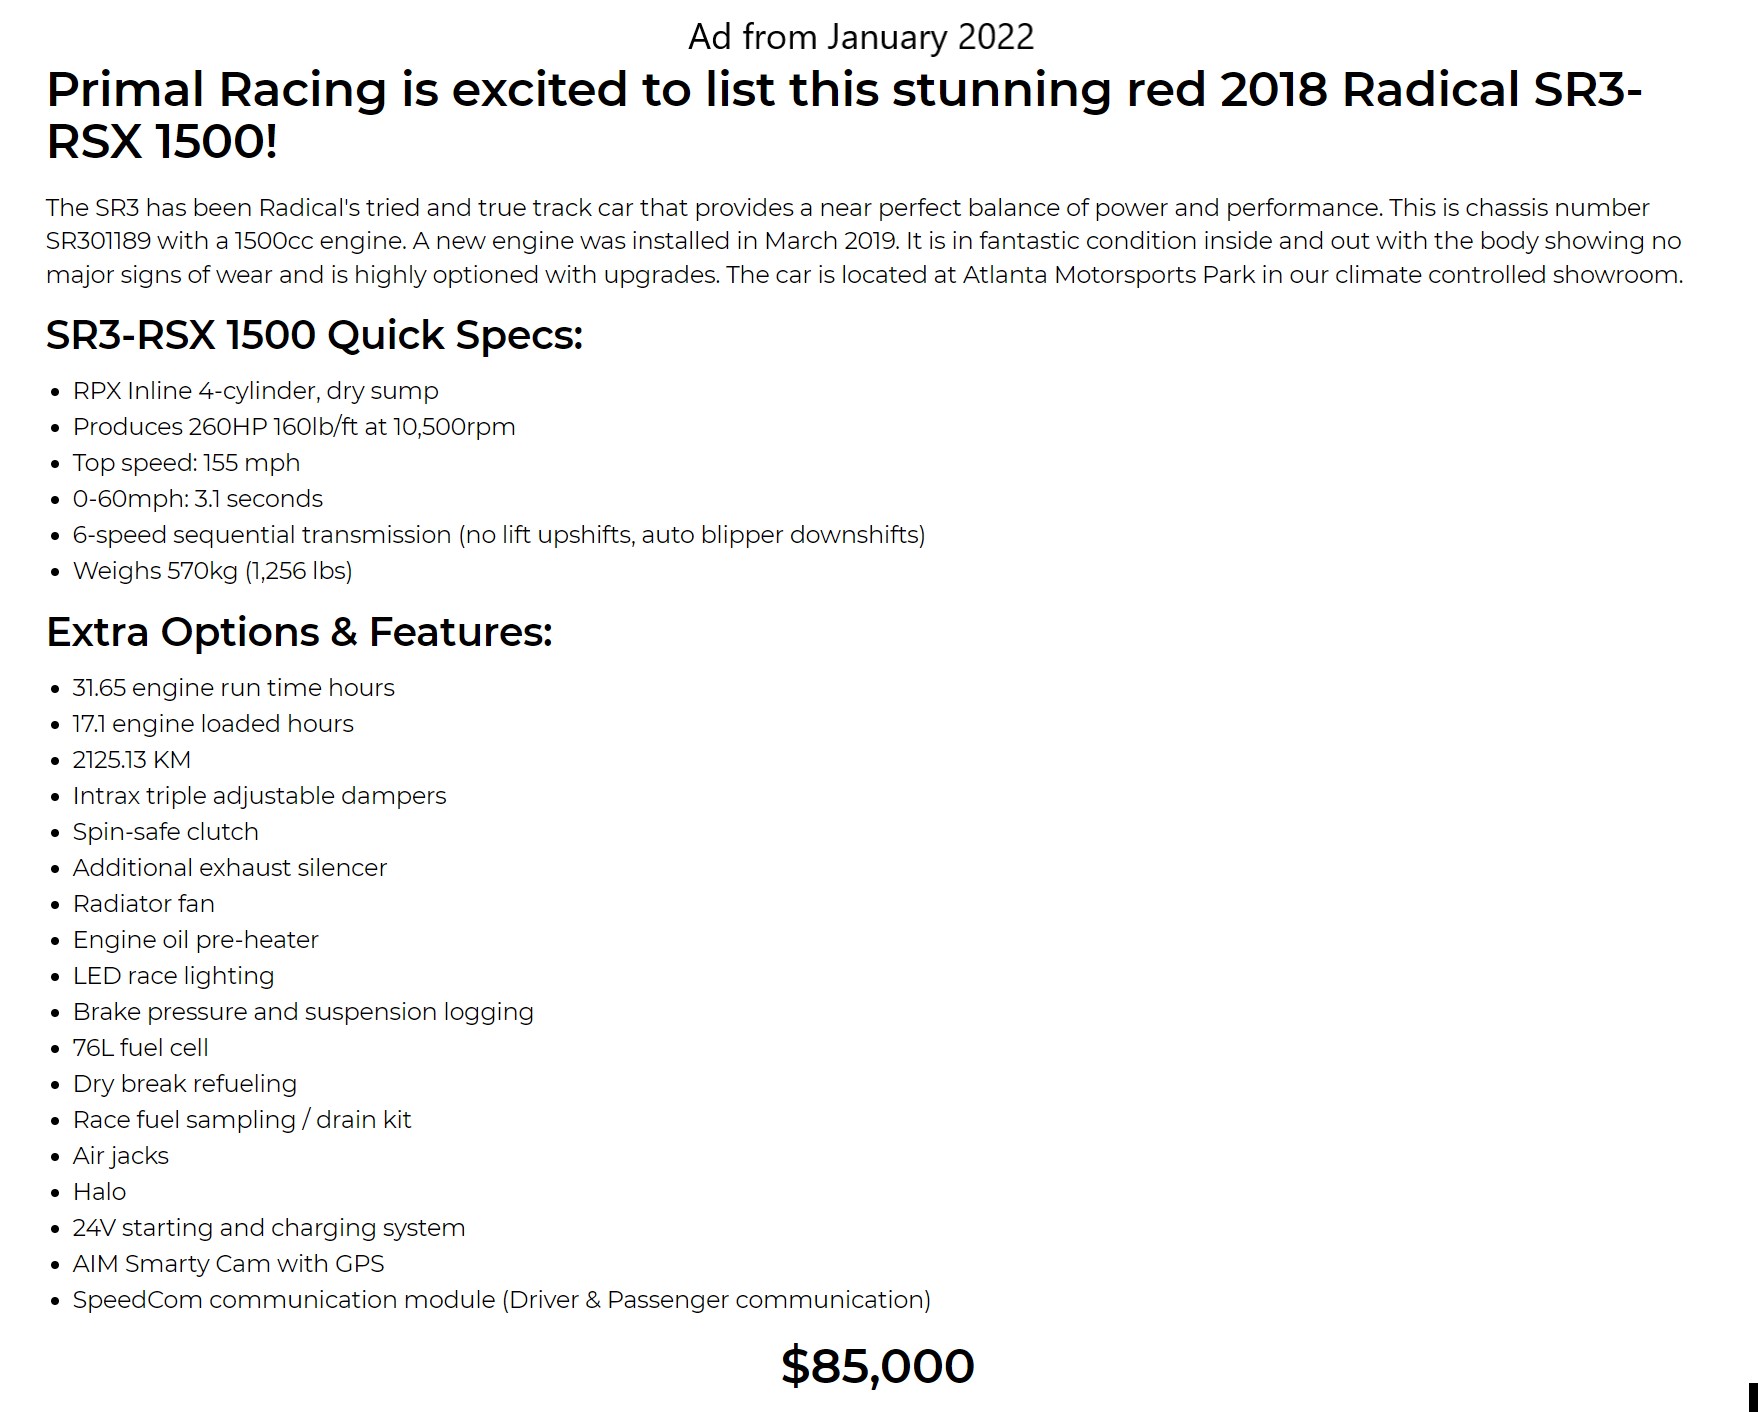Click the "Spin-safe clutch" list item
Screen dimensions: 1758x1412
point(165,832)
